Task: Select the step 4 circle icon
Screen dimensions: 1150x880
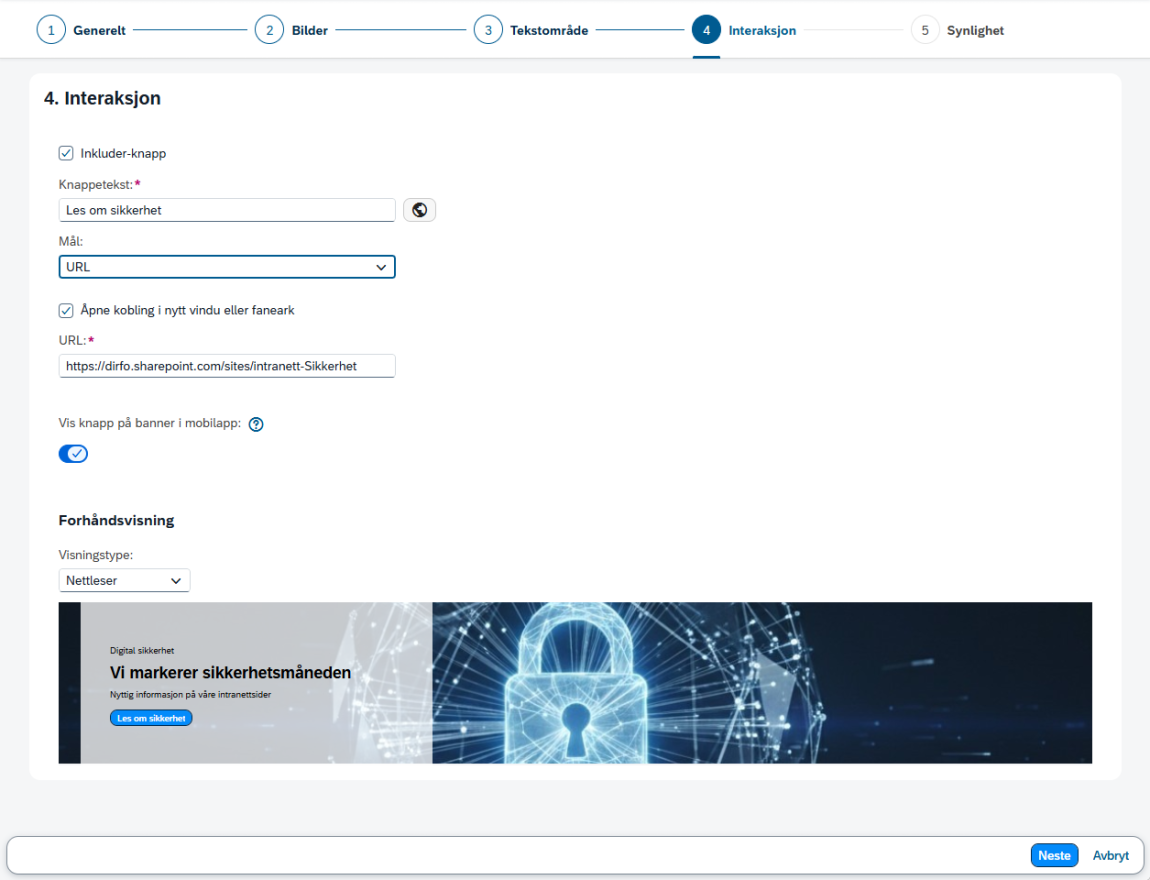Action: pyautogui.click(x=706, y=30)
